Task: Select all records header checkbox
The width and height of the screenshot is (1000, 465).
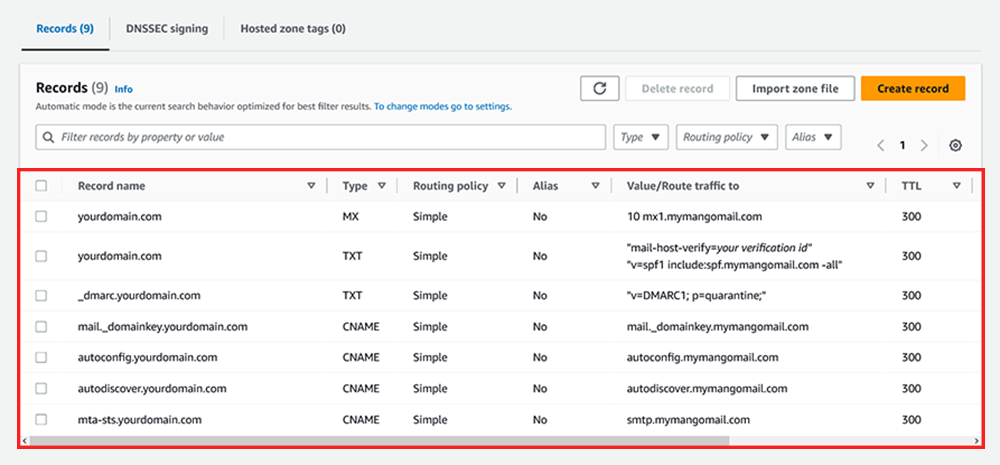Action: (x=41, y=186)
